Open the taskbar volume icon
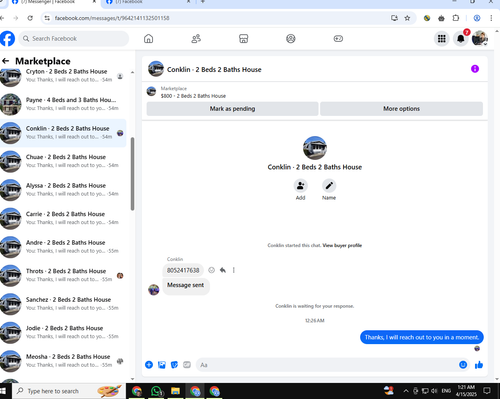Screen dimensions: 500x399 [434, 391]
